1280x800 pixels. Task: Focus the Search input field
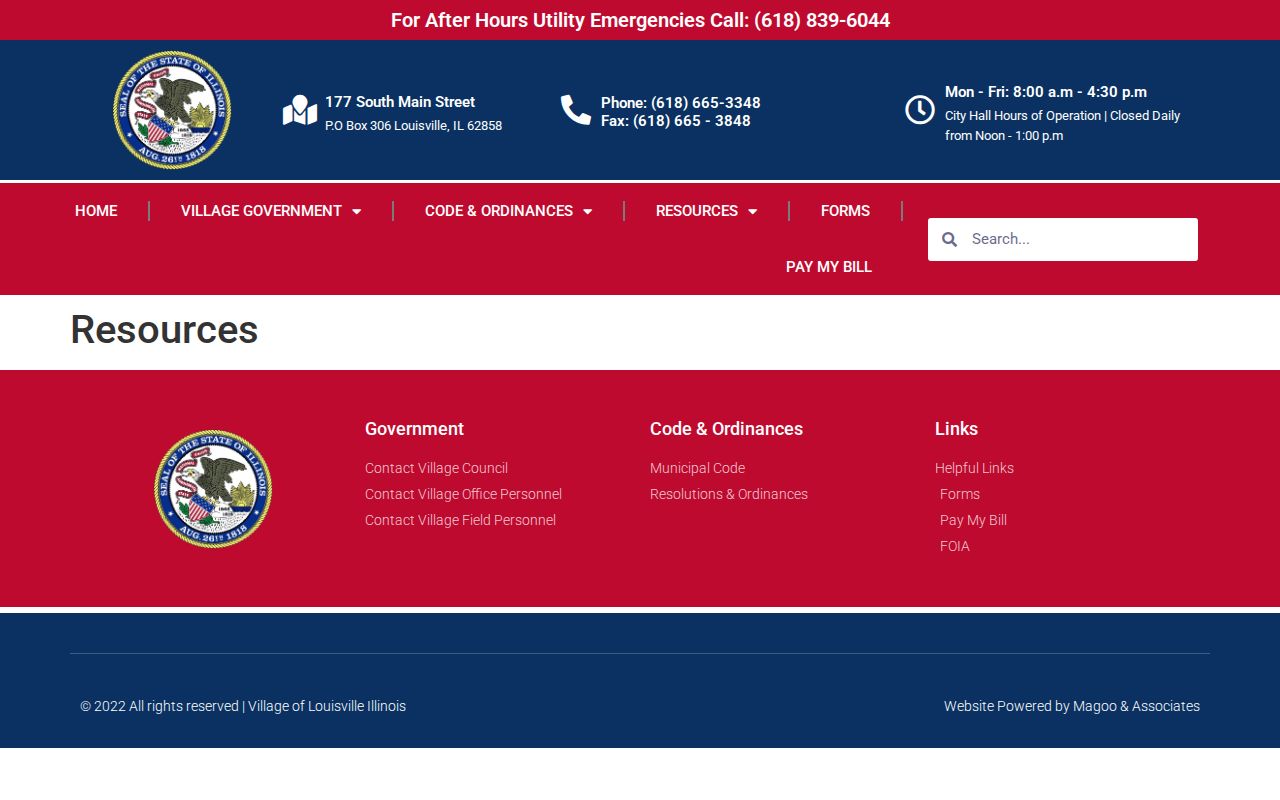[x=1079, y=239]
